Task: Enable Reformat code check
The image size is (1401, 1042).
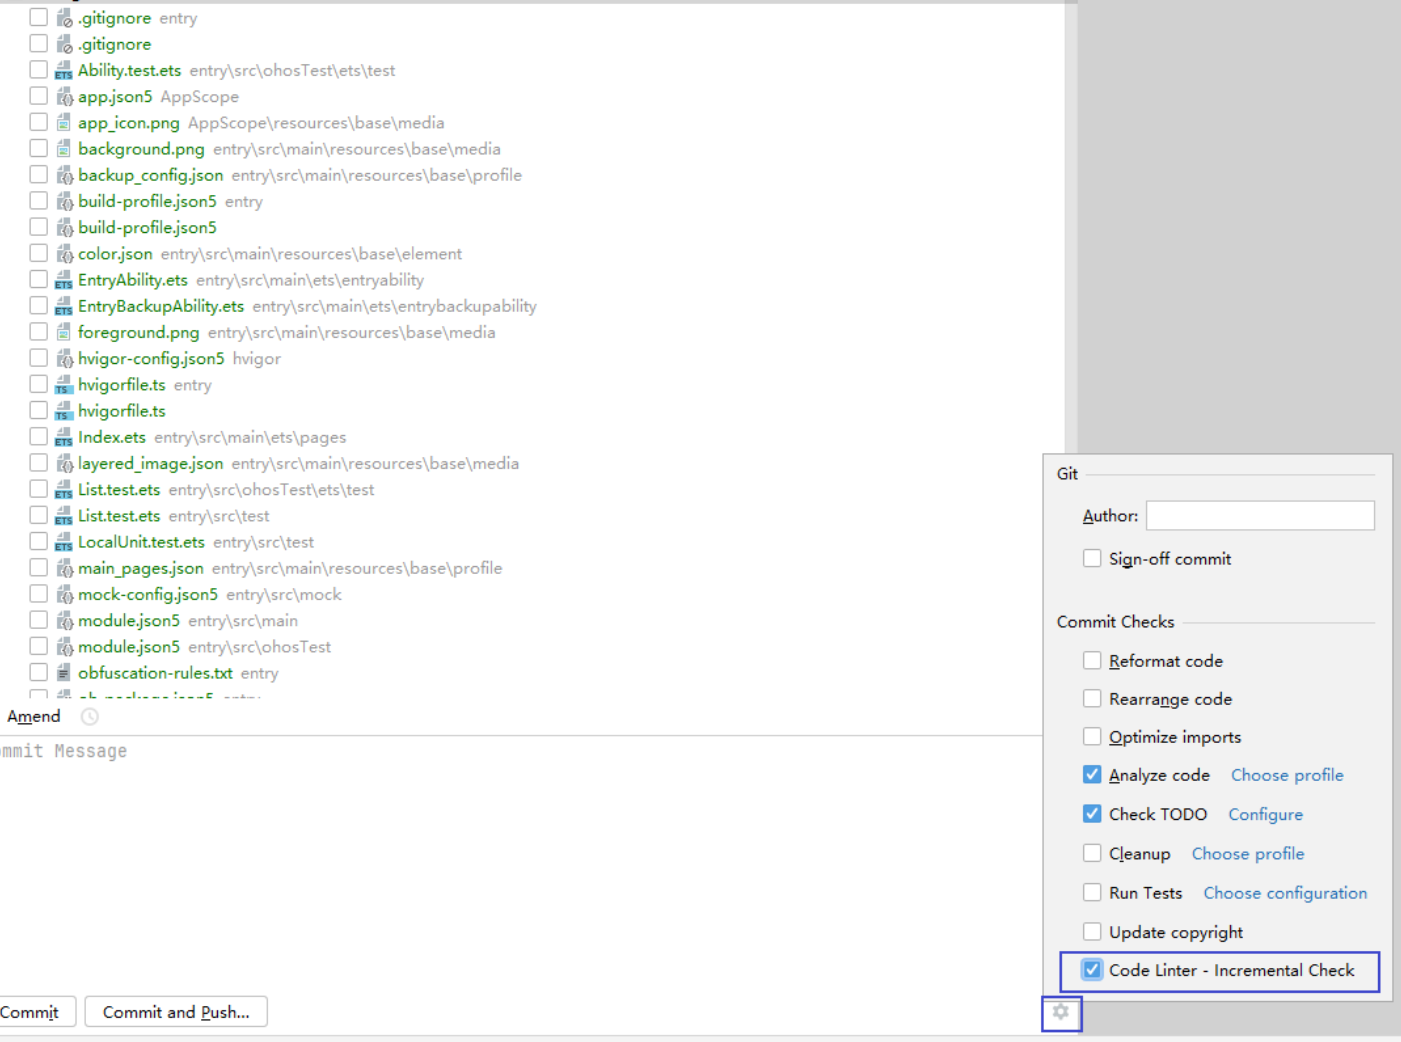Action: pos(1092,660)
